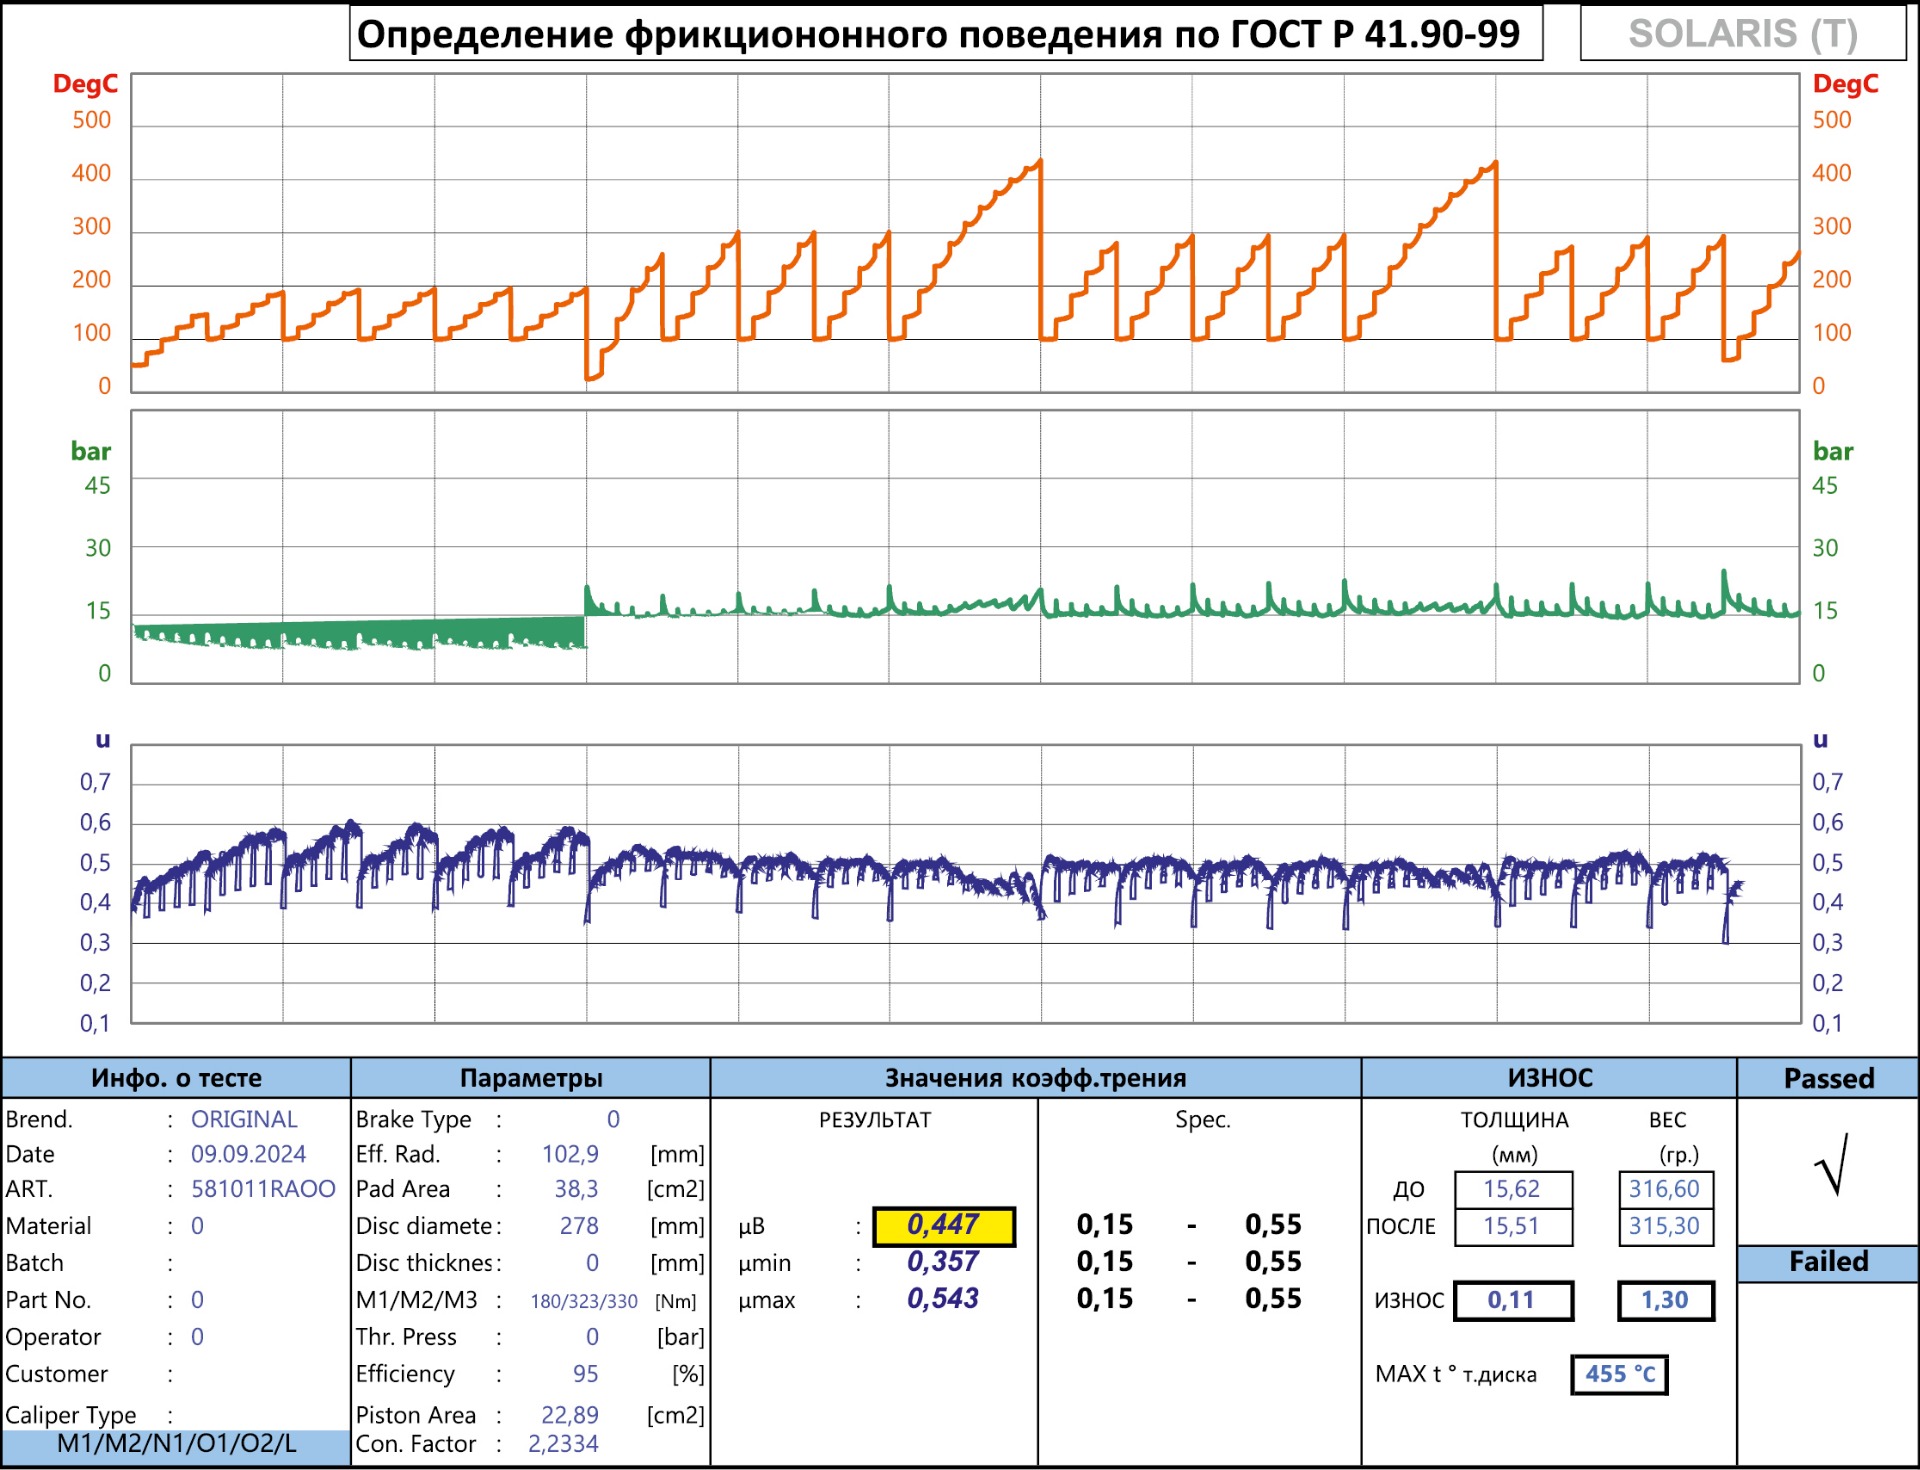Select the Параметры header tab
1920x1470 pixels.
click(531, 1078)
